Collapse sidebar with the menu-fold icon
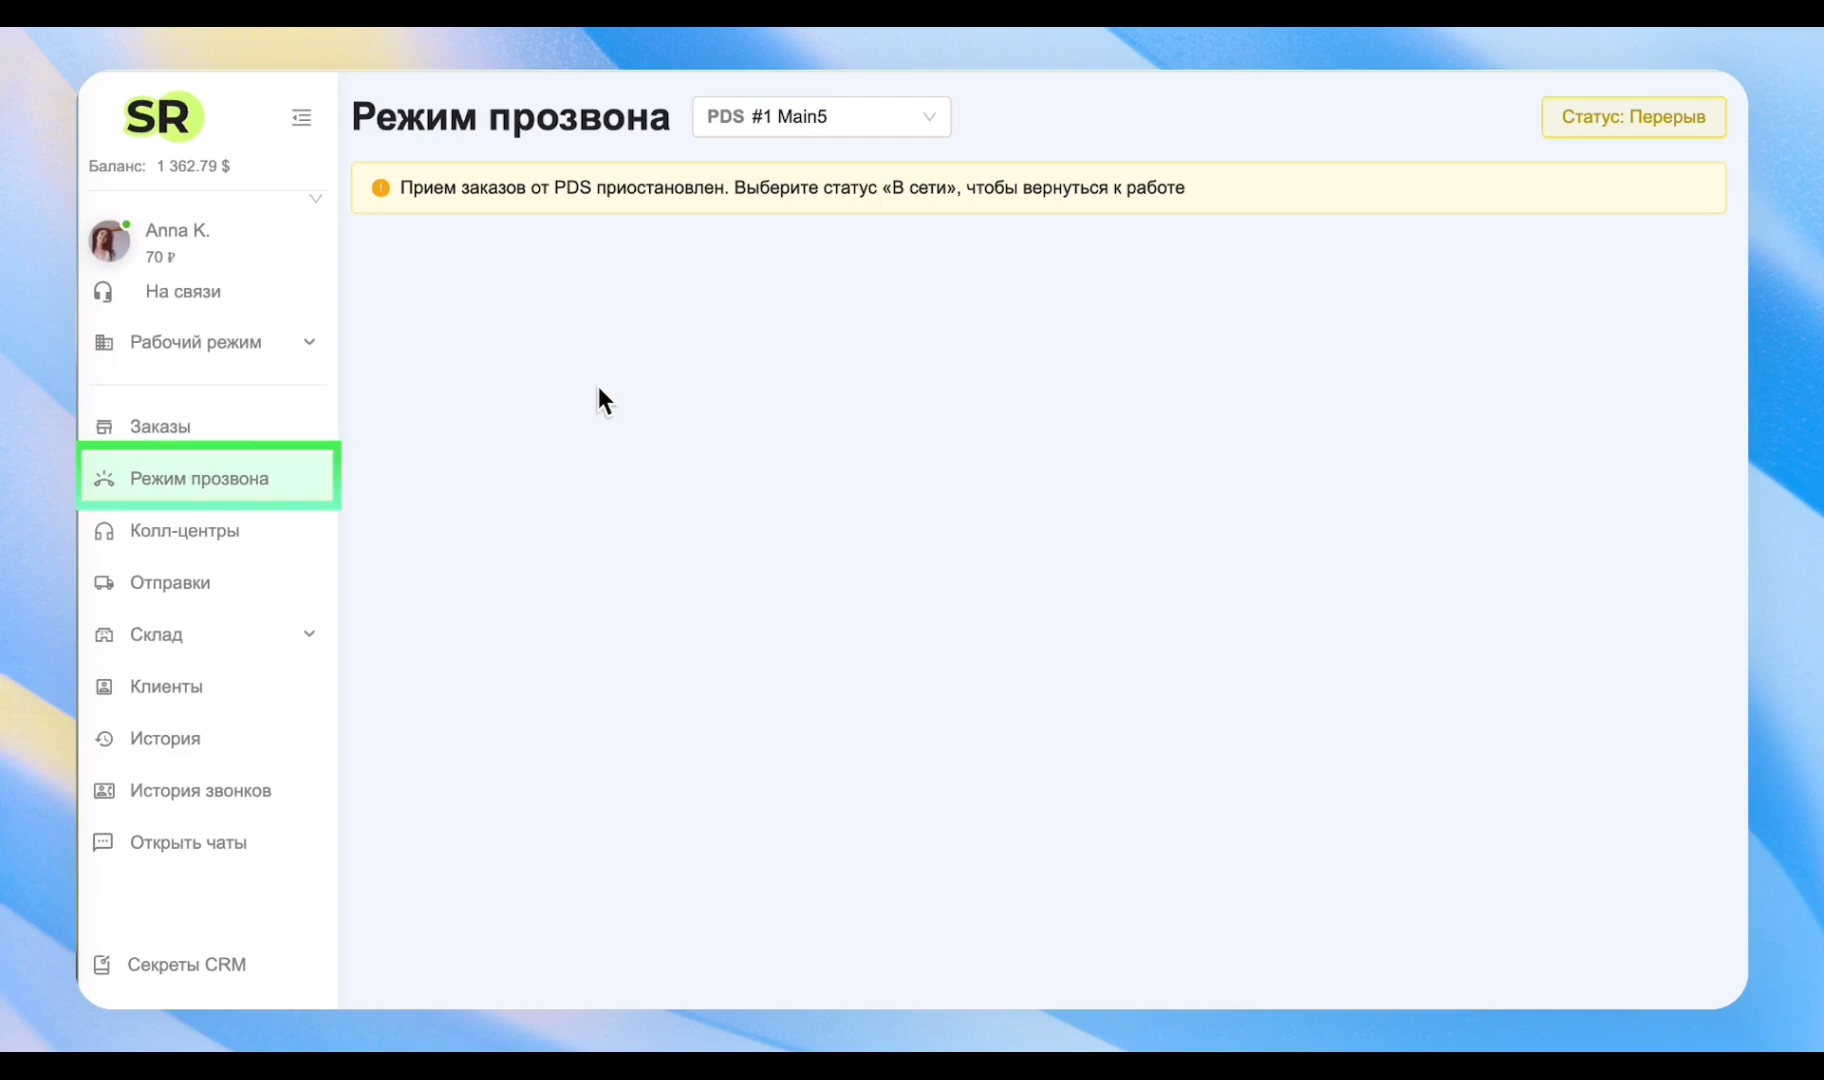This screenshot has width=1824, height=1080. pos(301,118)
